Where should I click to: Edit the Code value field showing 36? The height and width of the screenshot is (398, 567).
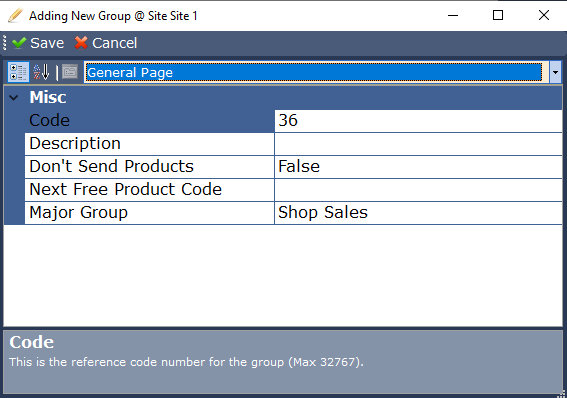[418, 121]
